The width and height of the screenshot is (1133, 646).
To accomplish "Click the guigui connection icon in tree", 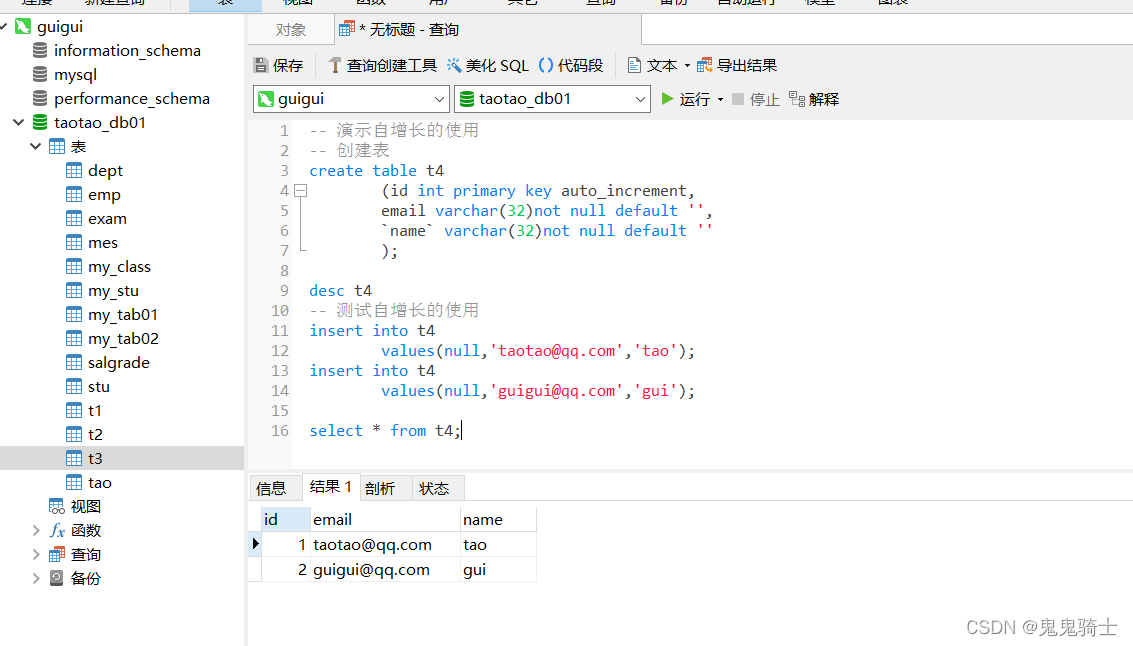I will [x=23, y=27].
